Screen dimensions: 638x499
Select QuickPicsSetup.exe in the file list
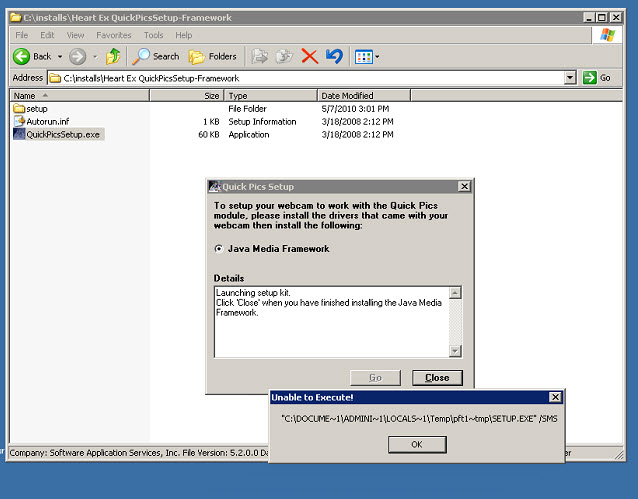point(63,134)
